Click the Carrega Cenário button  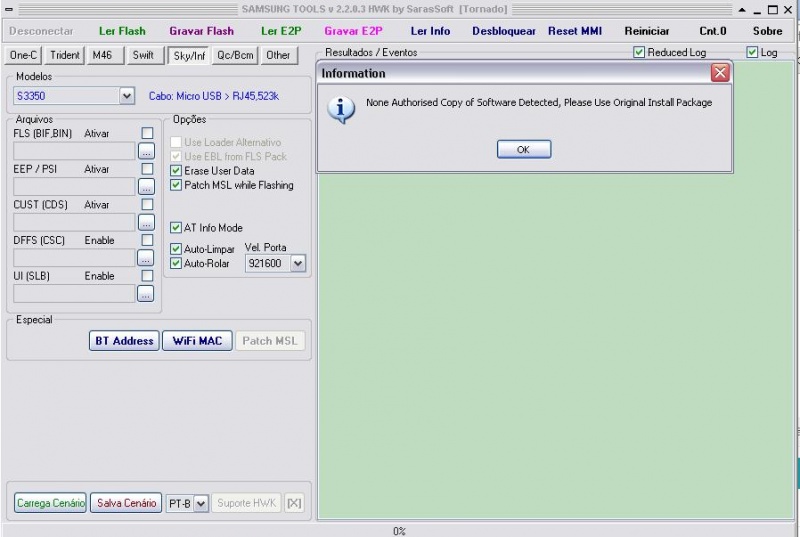click(50, 503)
